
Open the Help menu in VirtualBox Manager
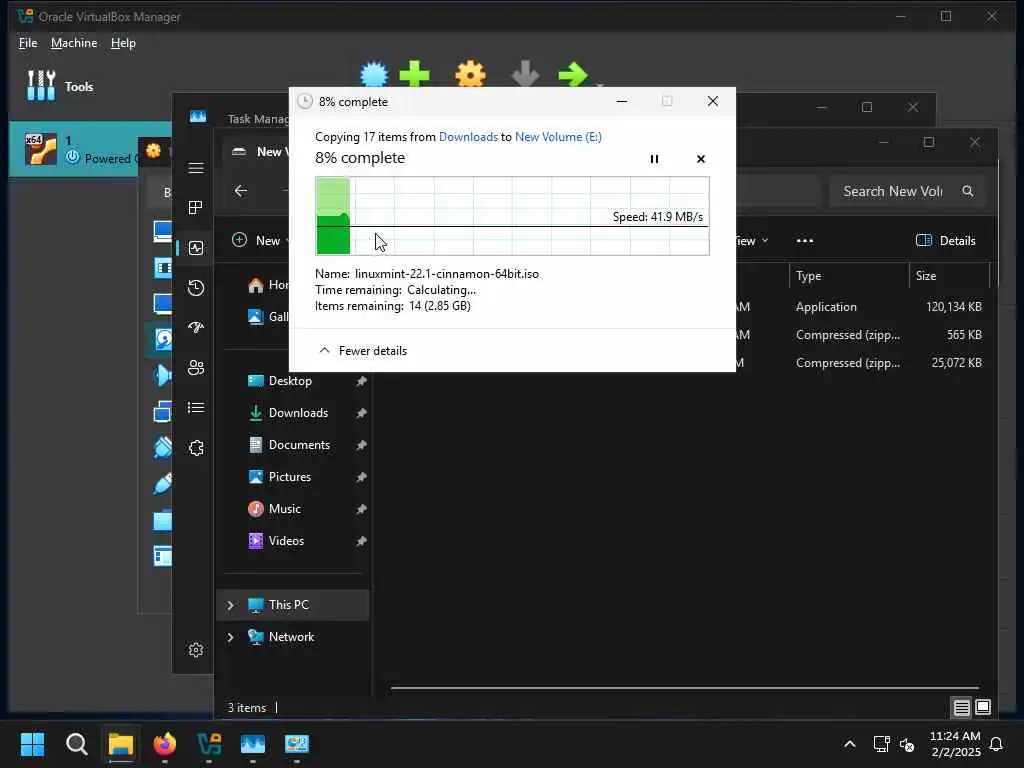click(x=123, y=43)
